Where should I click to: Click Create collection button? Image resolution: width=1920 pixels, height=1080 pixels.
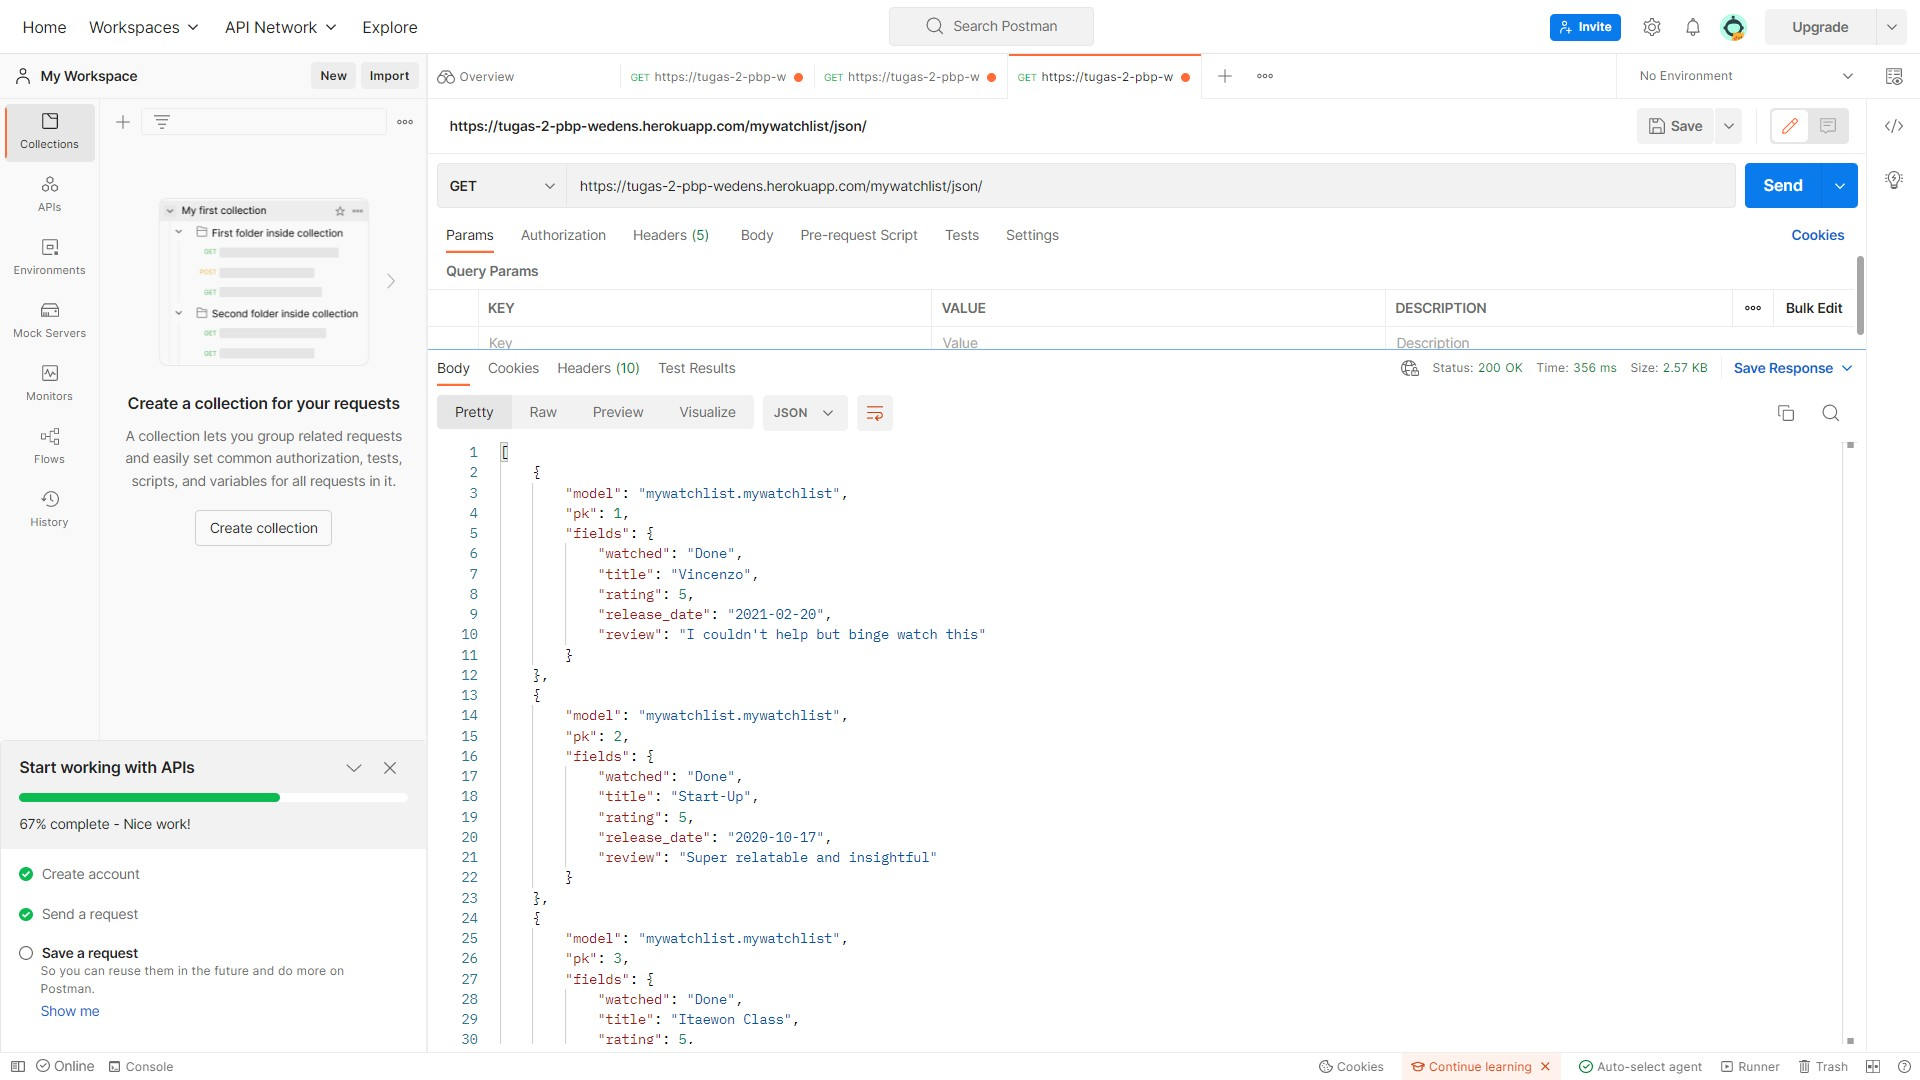tap(262, 527)
